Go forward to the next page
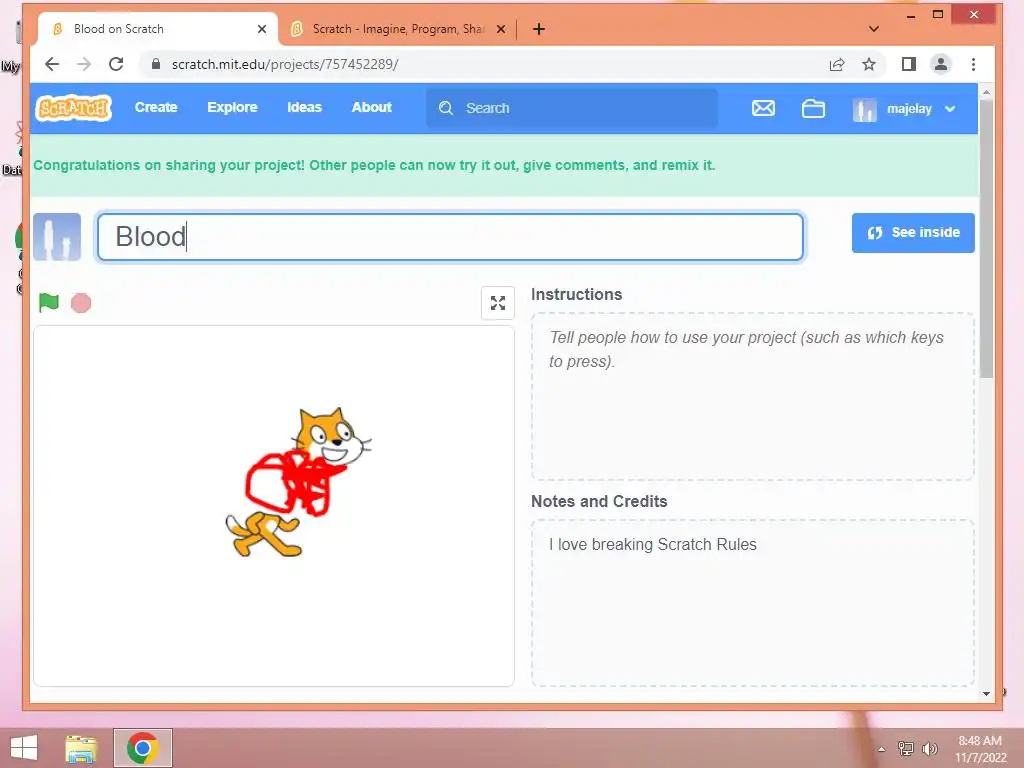Screen dimensions: 1024x768 pos(84,64)
